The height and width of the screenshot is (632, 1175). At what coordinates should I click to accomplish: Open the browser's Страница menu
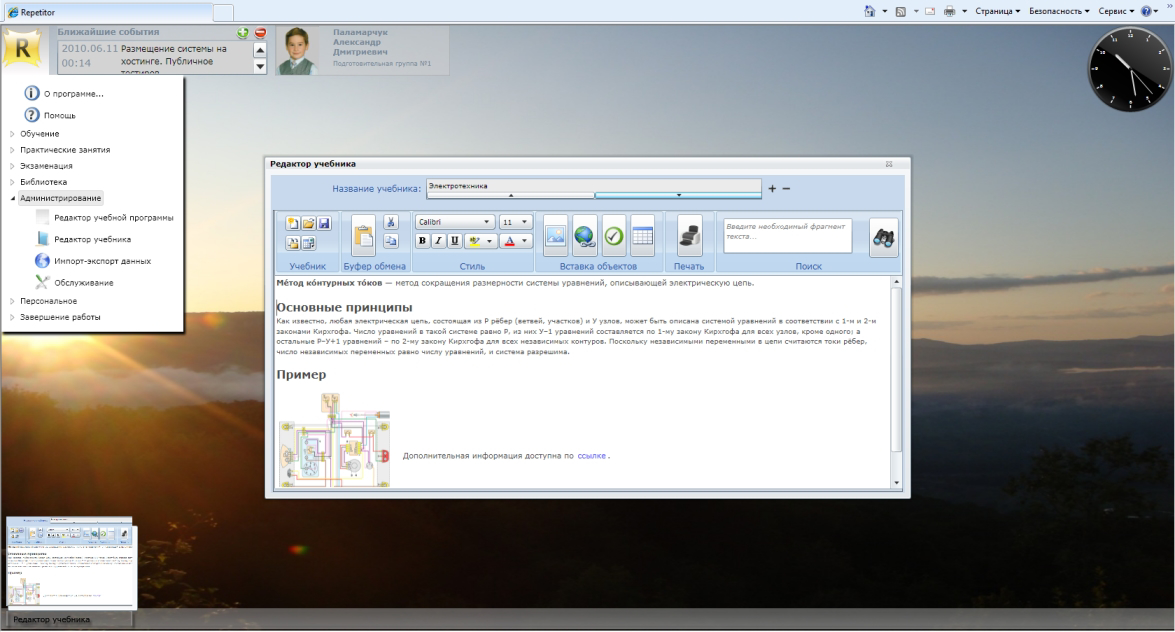tap(997, 11)
